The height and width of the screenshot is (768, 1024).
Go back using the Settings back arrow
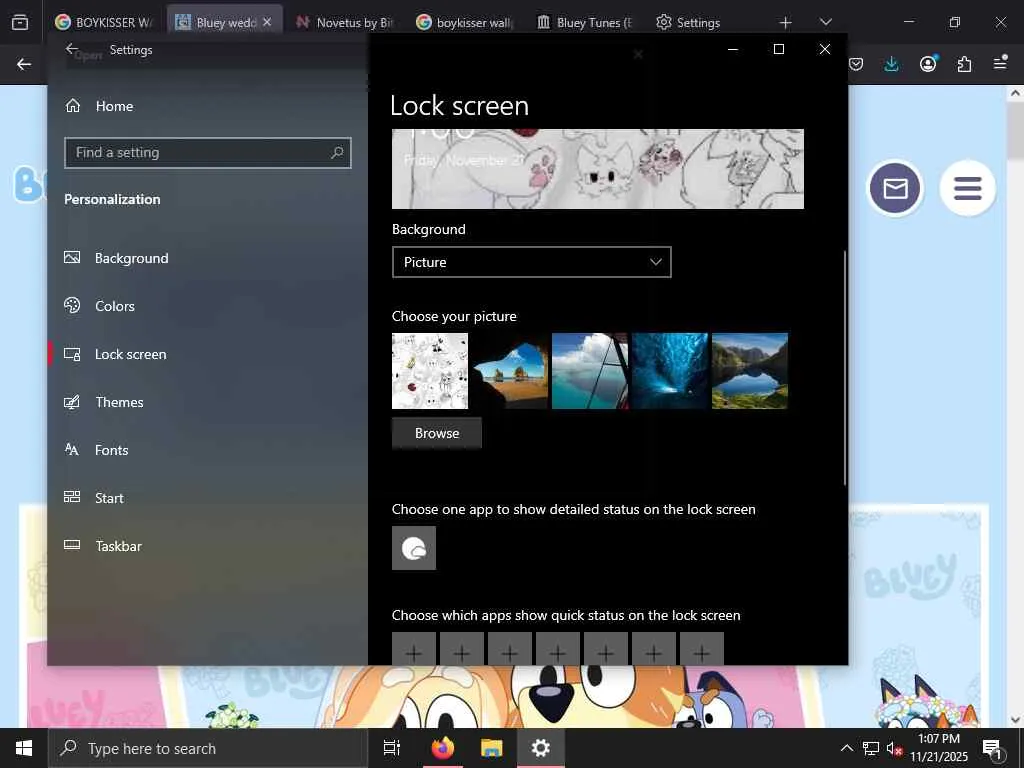pyautogui.click(x=72, y=49)
